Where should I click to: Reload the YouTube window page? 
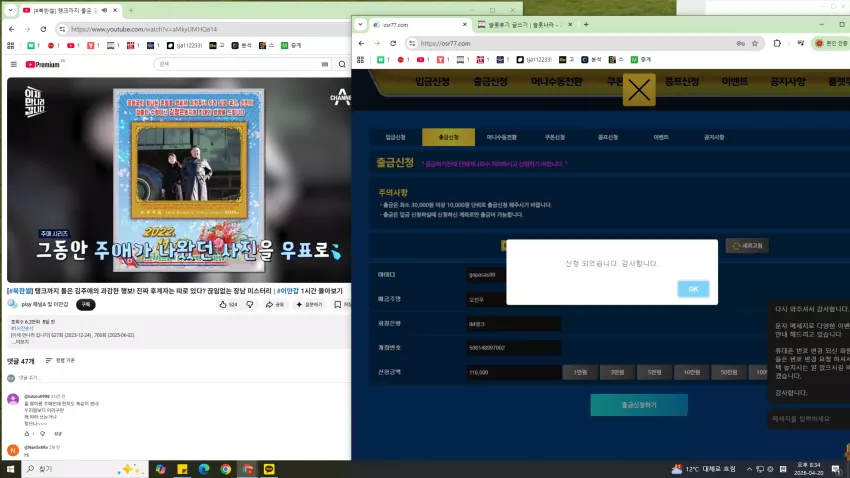(x=43, y=29)
